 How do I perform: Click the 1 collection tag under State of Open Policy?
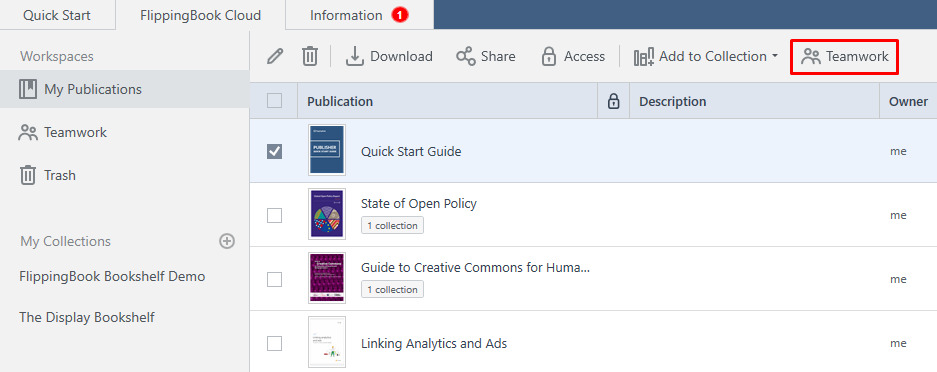click(x=392, y=226)
